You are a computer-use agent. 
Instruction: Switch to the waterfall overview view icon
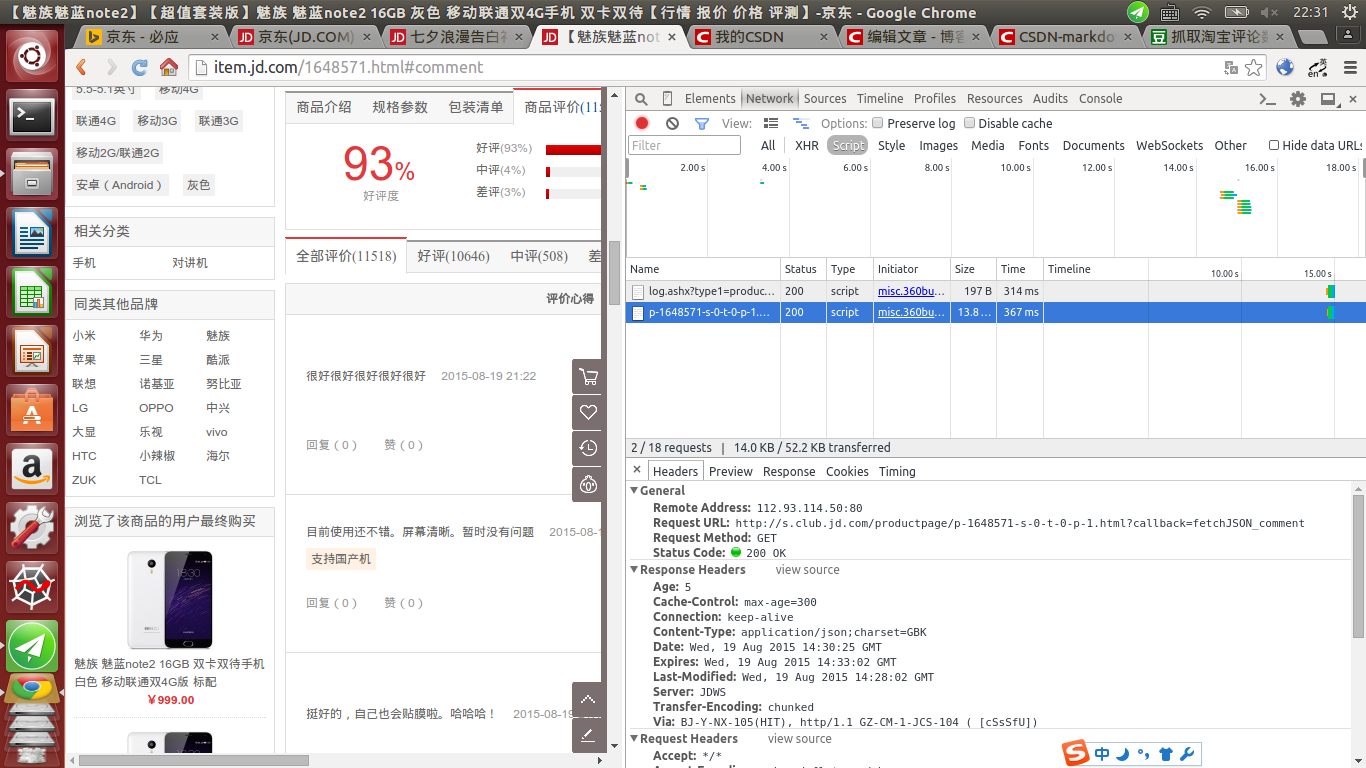[801, 124]
